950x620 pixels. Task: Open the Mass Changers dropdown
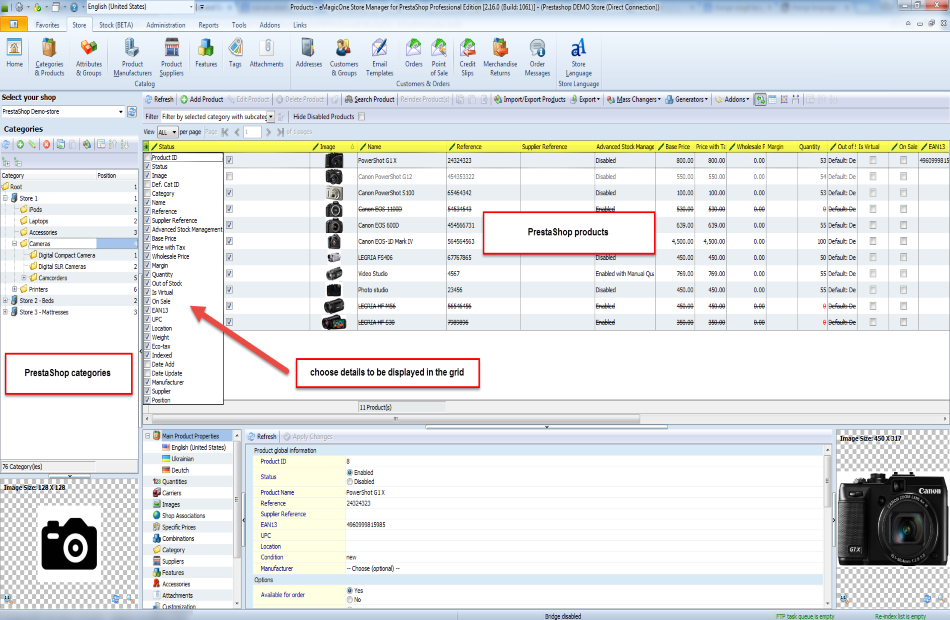click(x=634, y=99)
